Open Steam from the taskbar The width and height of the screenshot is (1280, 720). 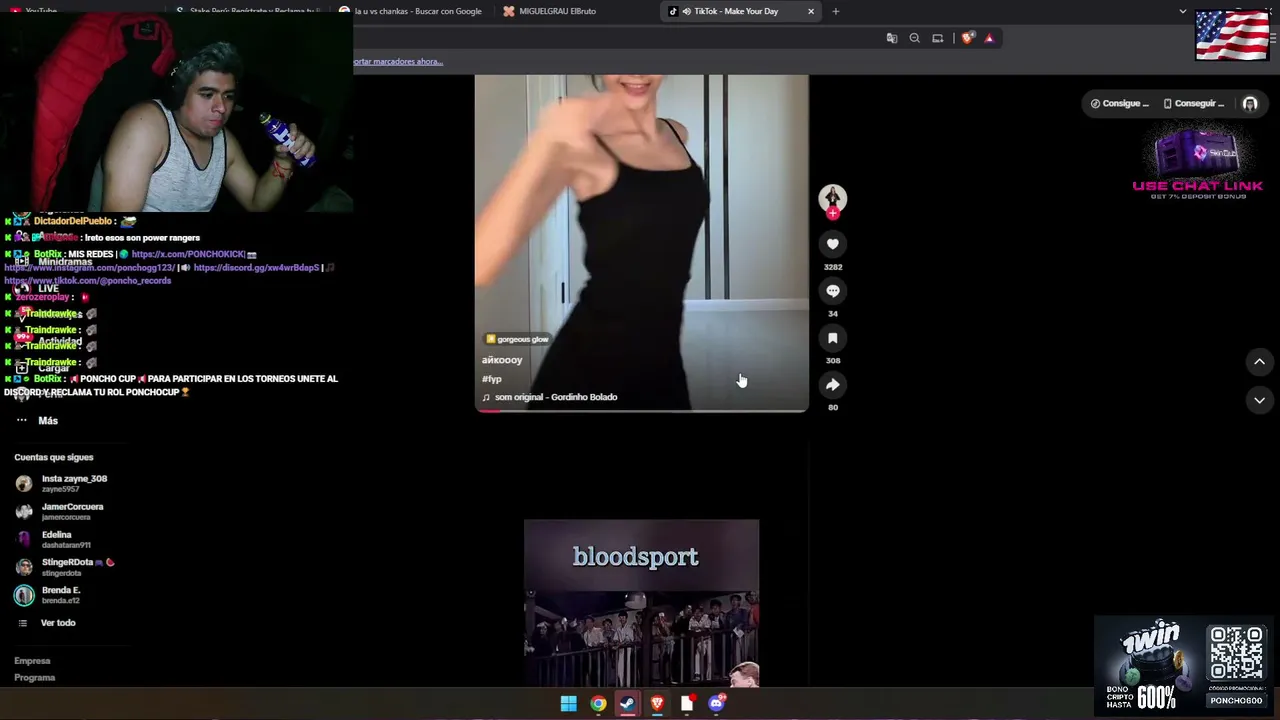[627, 704]
